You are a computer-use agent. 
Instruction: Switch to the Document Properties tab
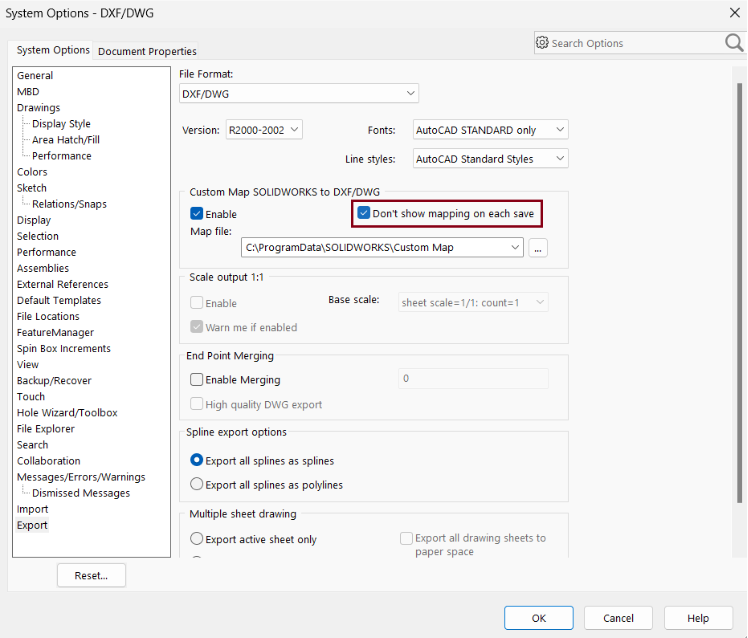(147, 51)
